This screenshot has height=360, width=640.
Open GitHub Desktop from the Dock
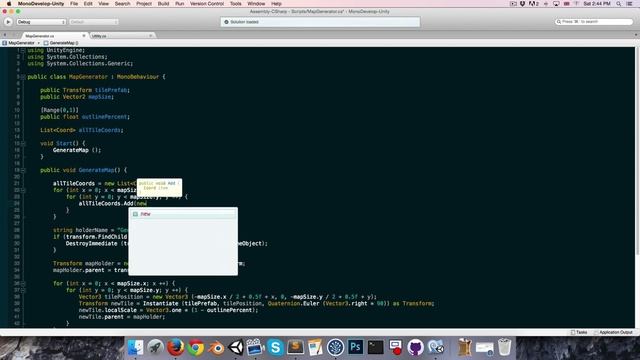point(415,347)
